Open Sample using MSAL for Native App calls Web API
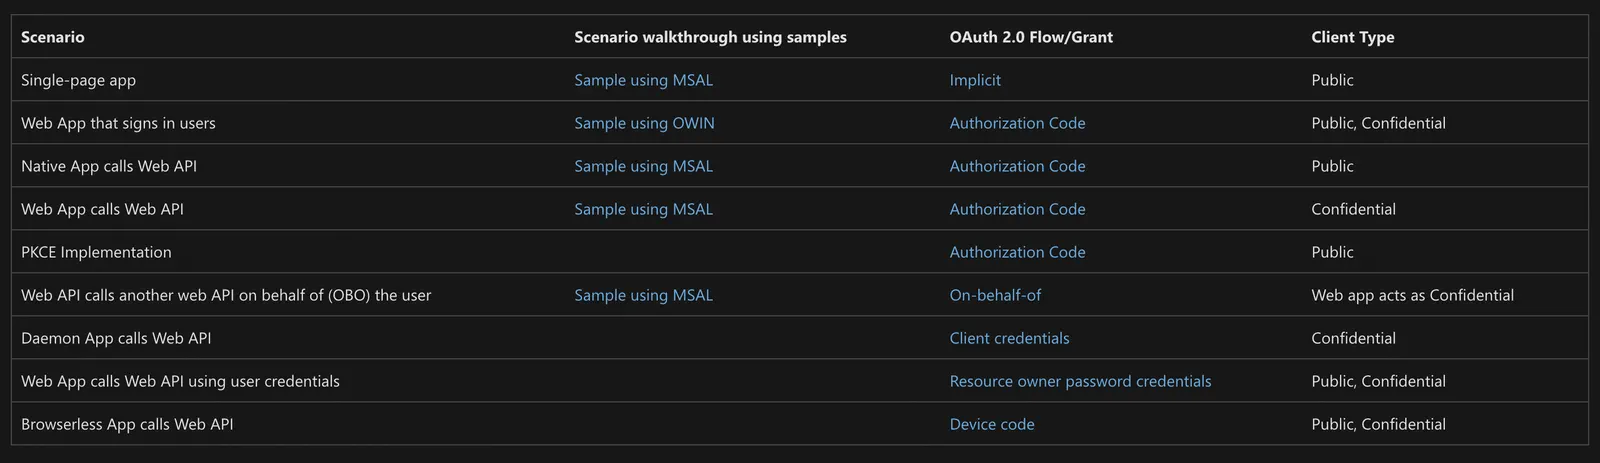 (643, 166)
